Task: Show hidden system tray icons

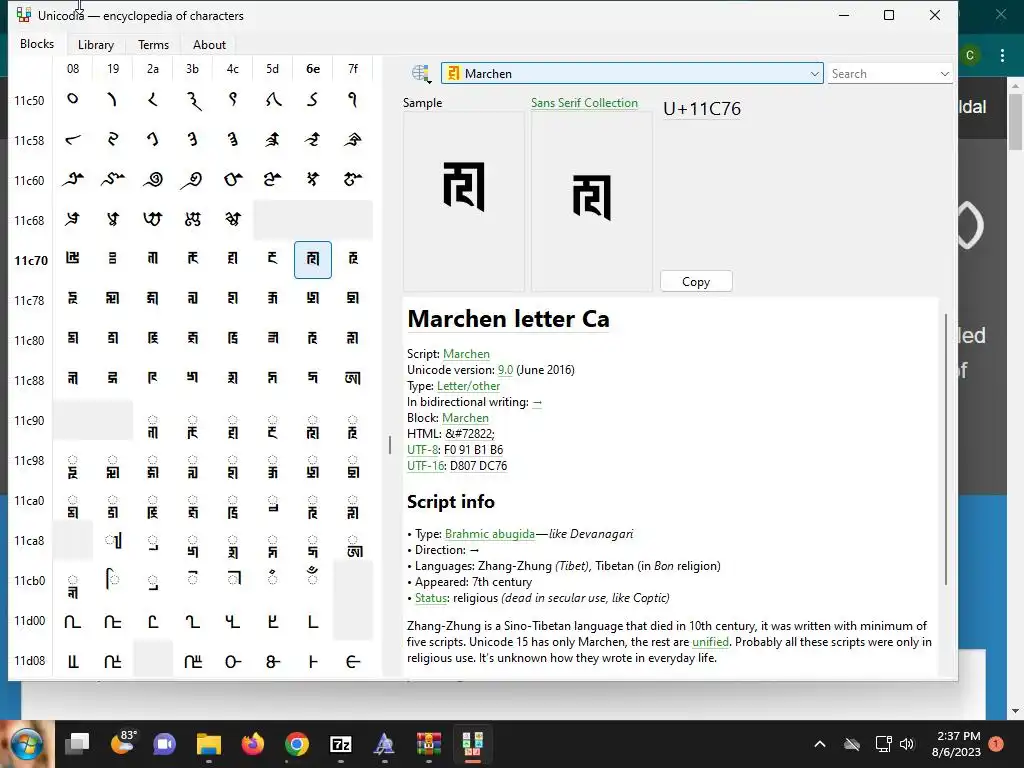Action: (x=820, y=744)
